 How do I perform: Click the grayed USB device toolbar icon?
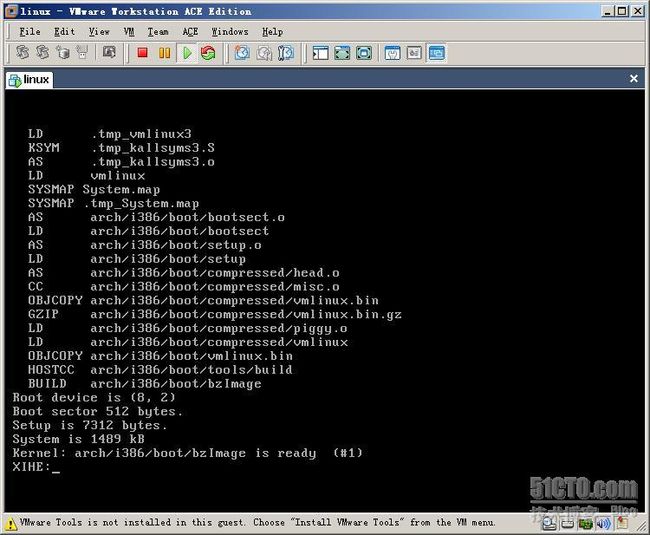point(82,52)
